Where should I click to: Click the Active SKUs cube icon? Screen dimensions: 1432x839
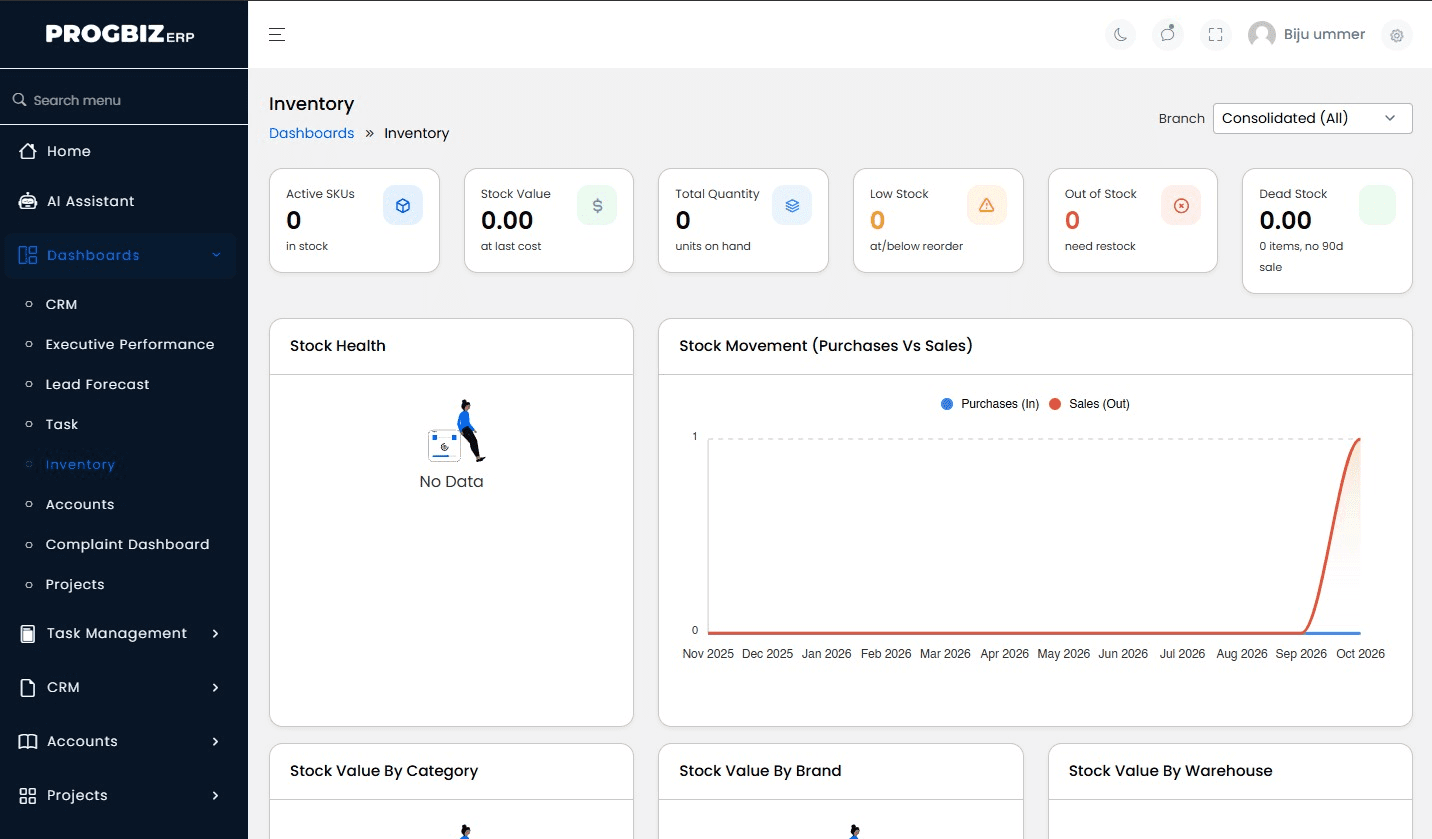403,205
